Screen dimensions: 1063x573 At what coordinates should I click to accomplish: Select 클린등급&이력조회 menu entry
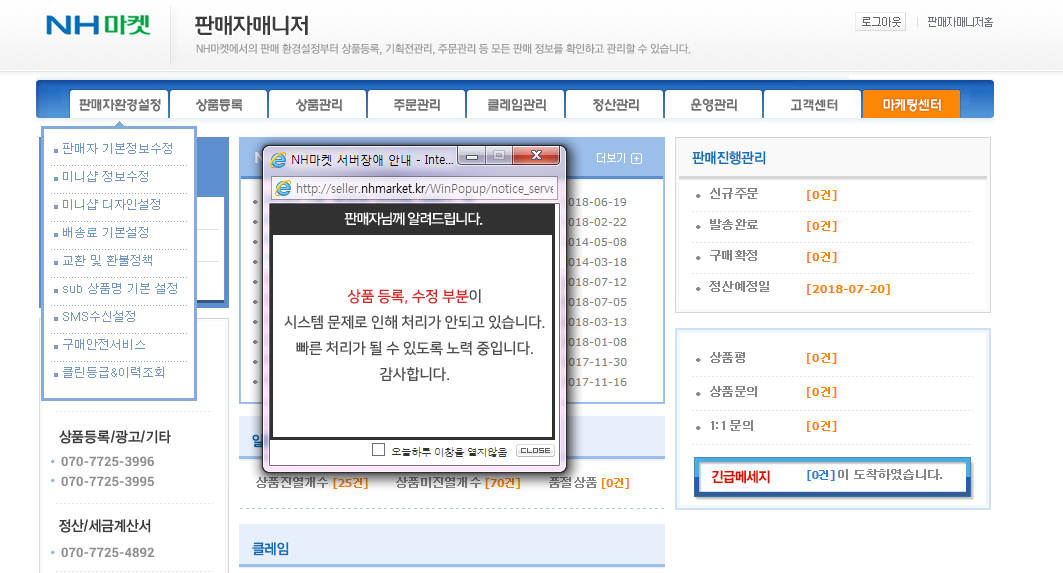[113, 372]
